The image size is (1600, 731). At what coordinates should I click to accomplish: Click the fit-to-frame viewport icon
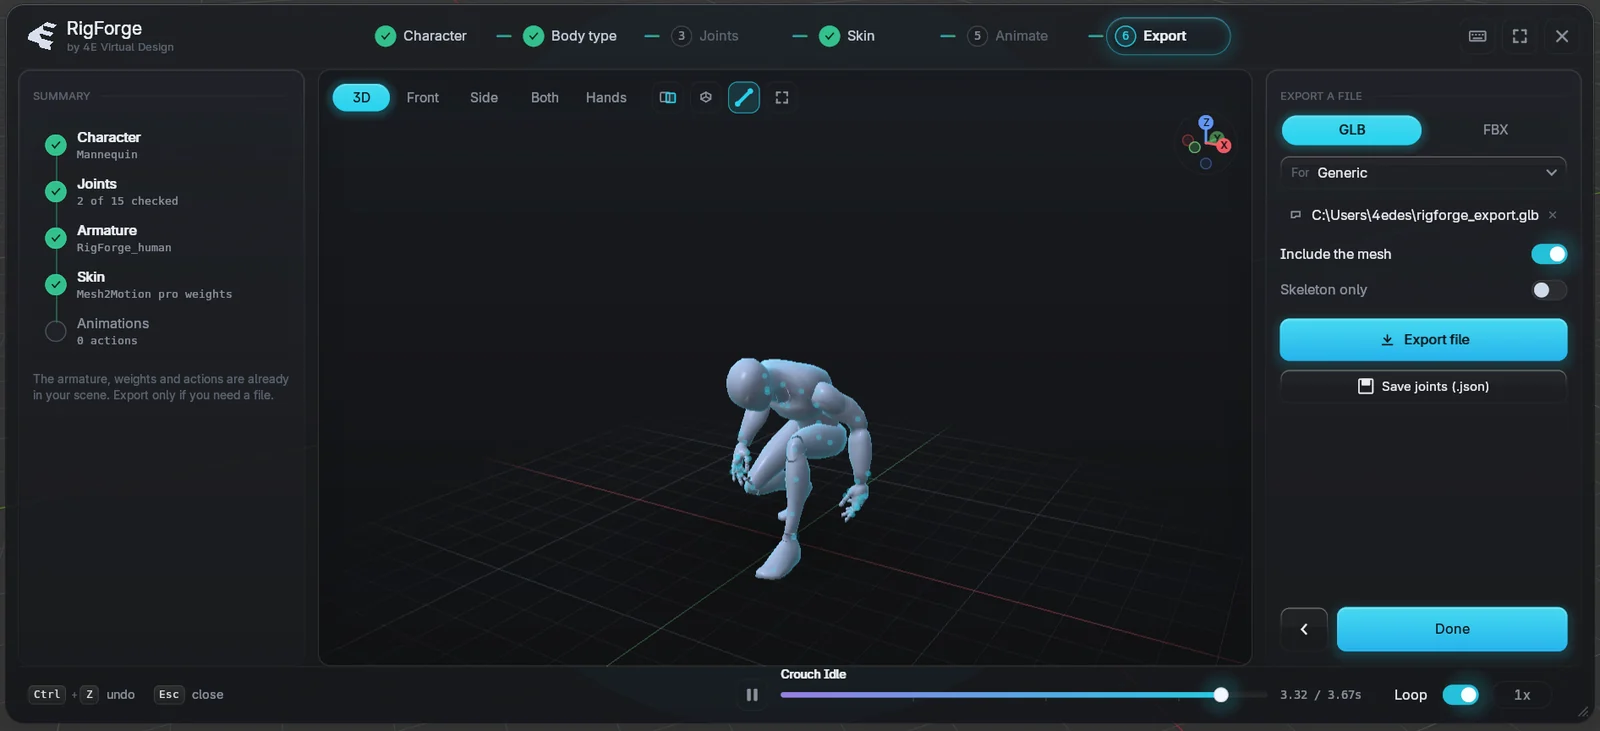coord(782,97)
